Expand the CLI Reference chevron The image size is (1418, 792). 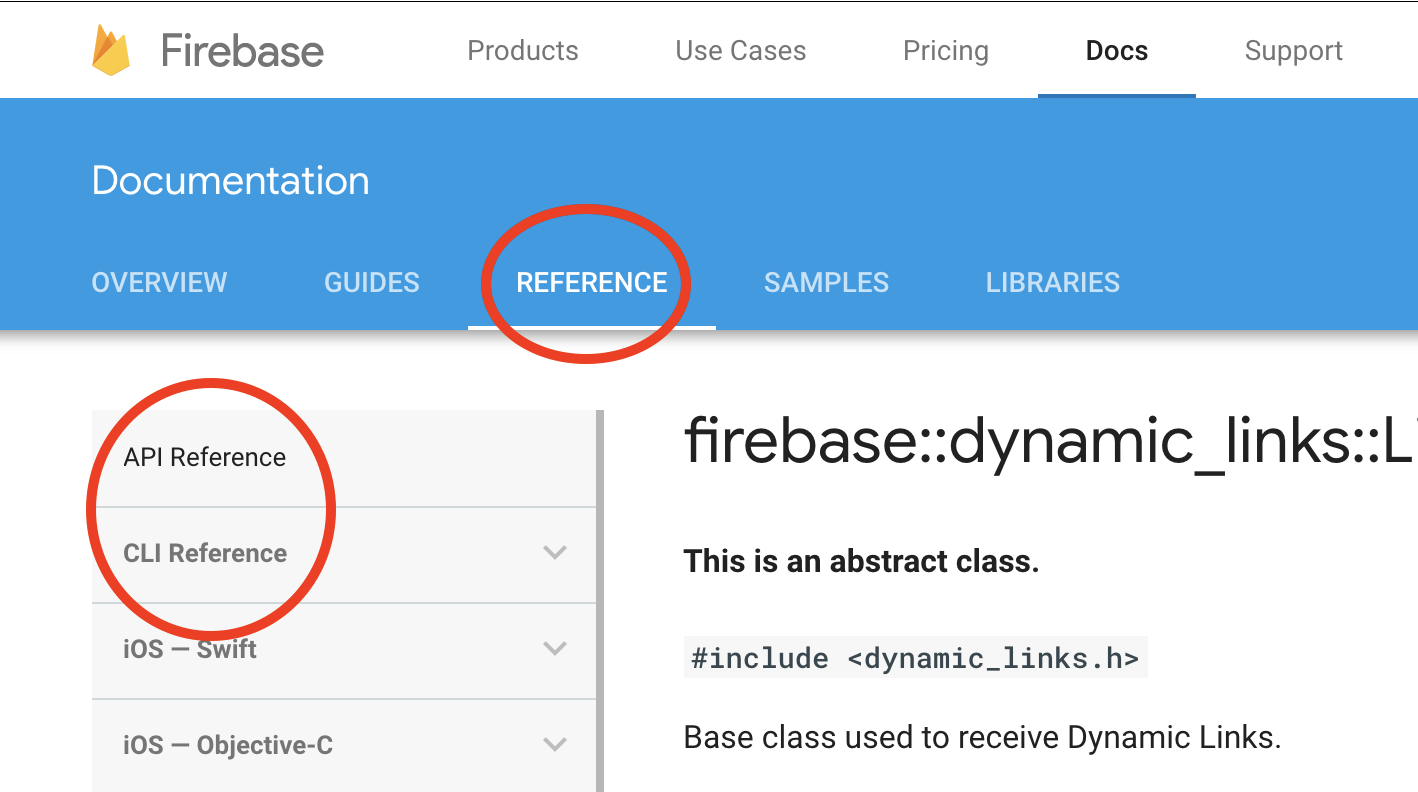click(555, 553)
